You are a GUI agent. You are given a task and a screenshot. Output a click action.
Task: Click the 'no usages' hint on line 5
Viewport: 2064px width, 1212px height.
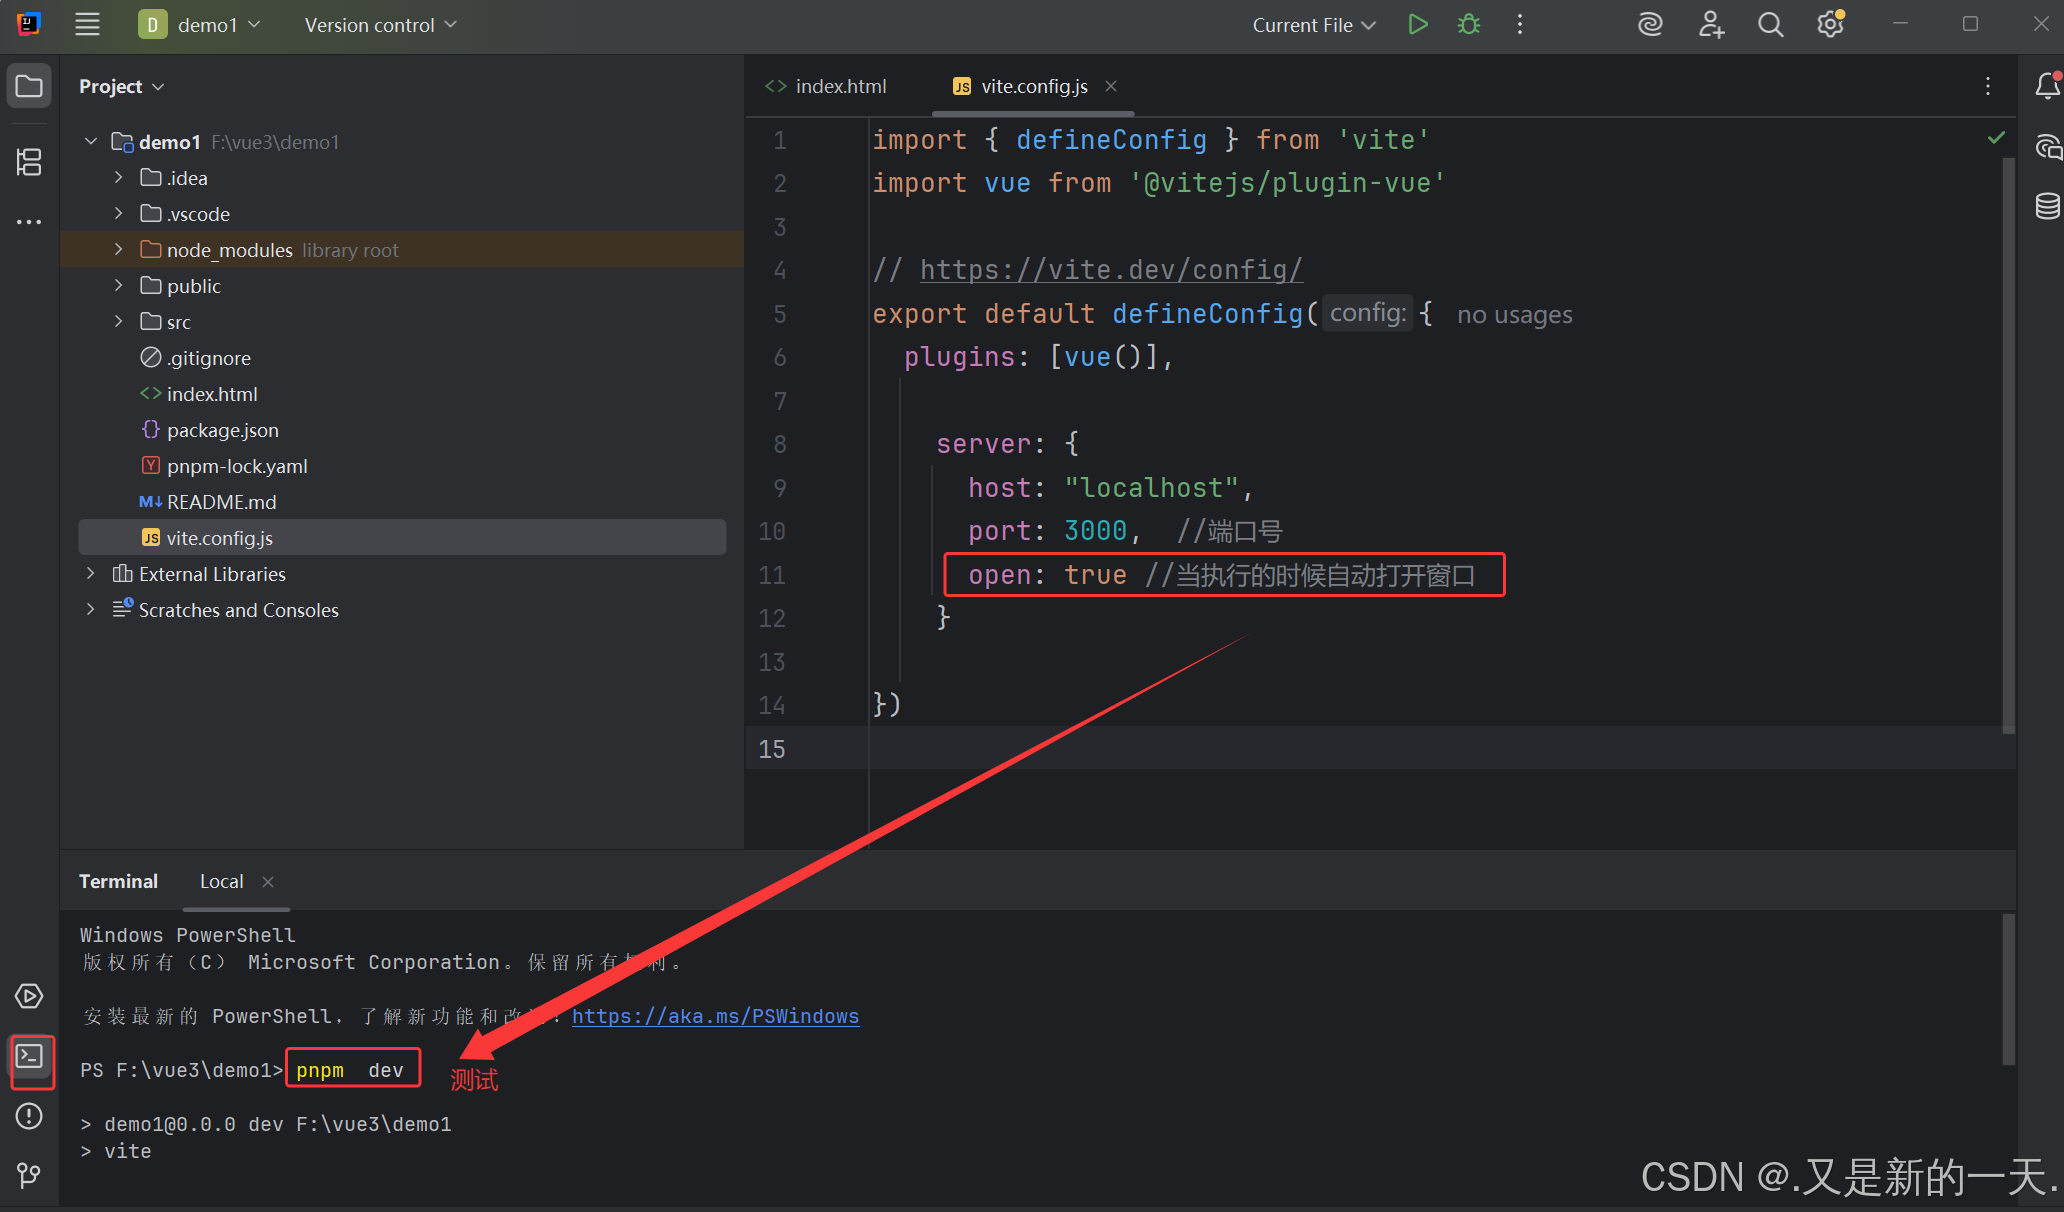(x=1514, y=315)
